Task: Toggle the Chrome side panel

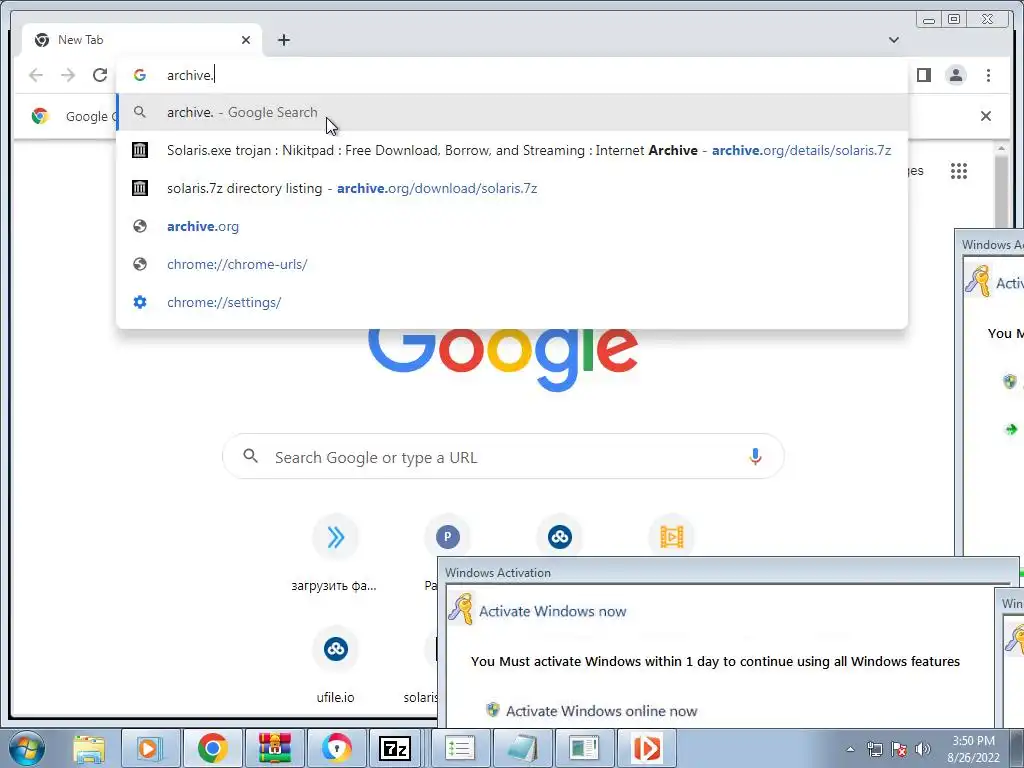Action: coord(923,75)
